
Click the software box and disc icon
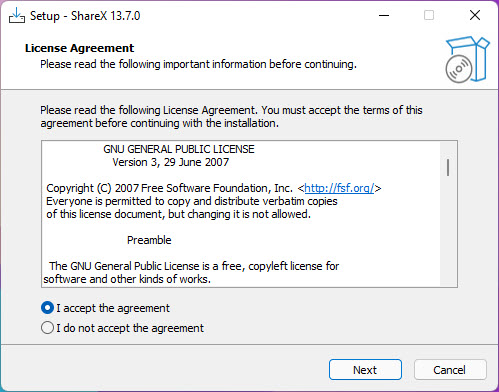[x=467, y=59]
